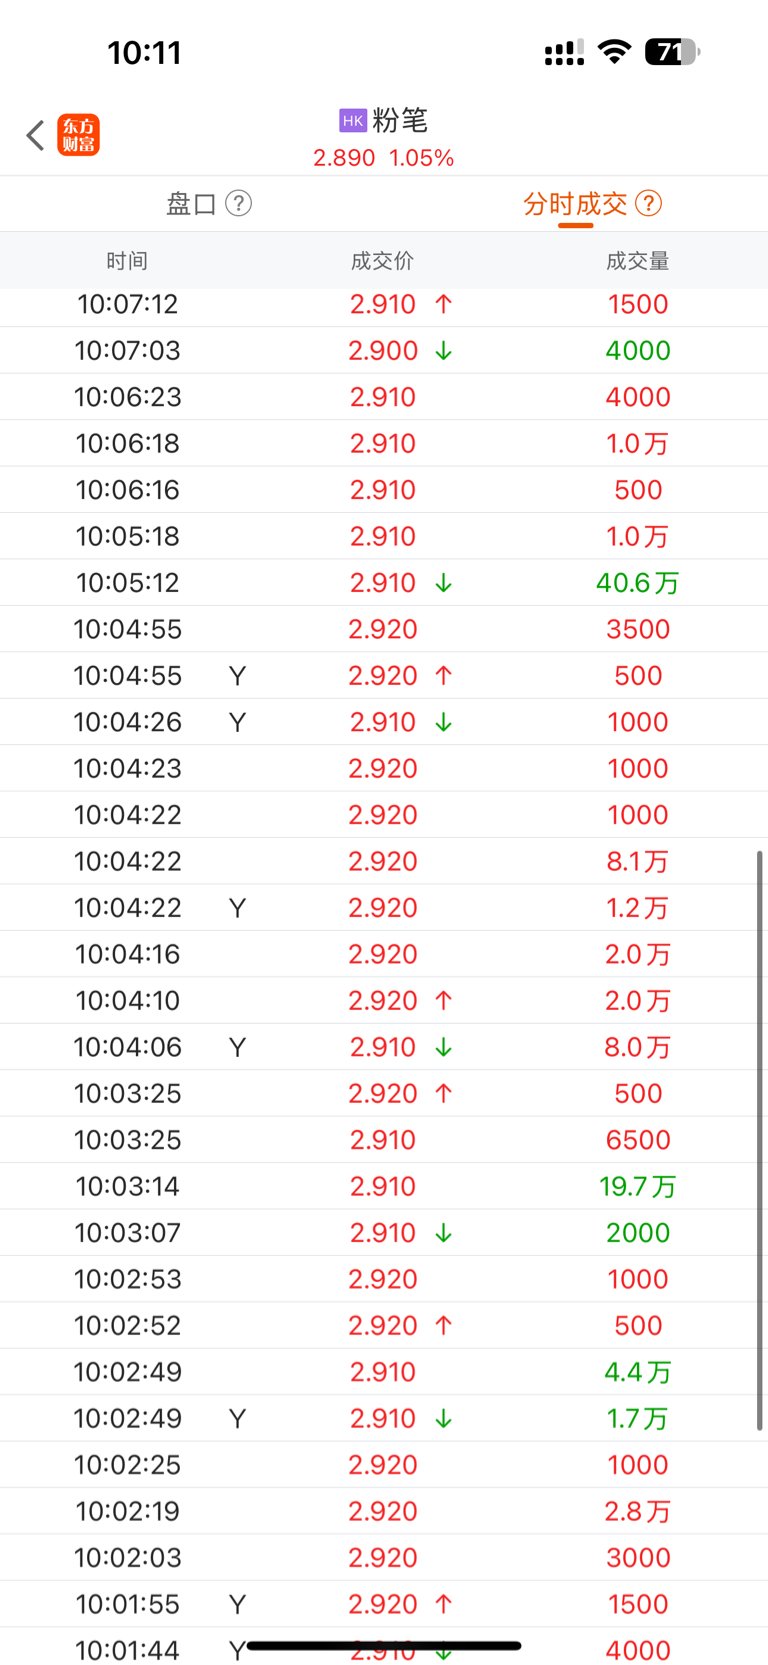Viewport: 768px width, 1665px height.
Task: Tap the 成交量 column header
Action: pos(638,261)
